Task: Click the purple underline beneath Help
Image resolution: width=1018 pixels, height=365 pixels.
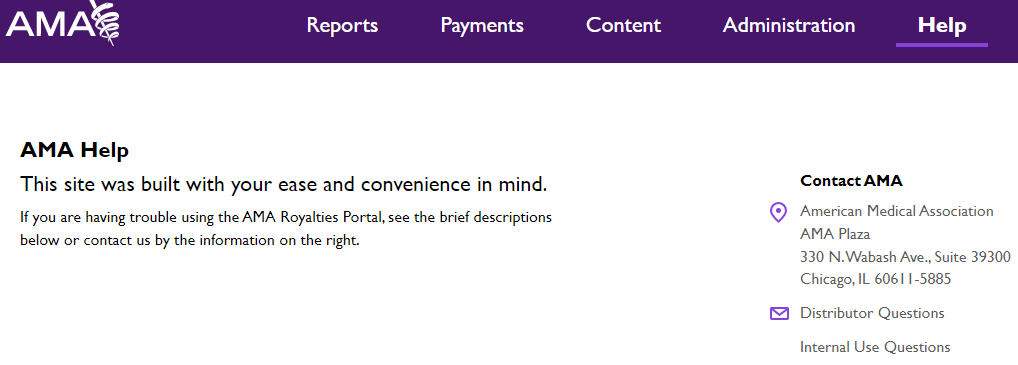Action: (942, 45)
